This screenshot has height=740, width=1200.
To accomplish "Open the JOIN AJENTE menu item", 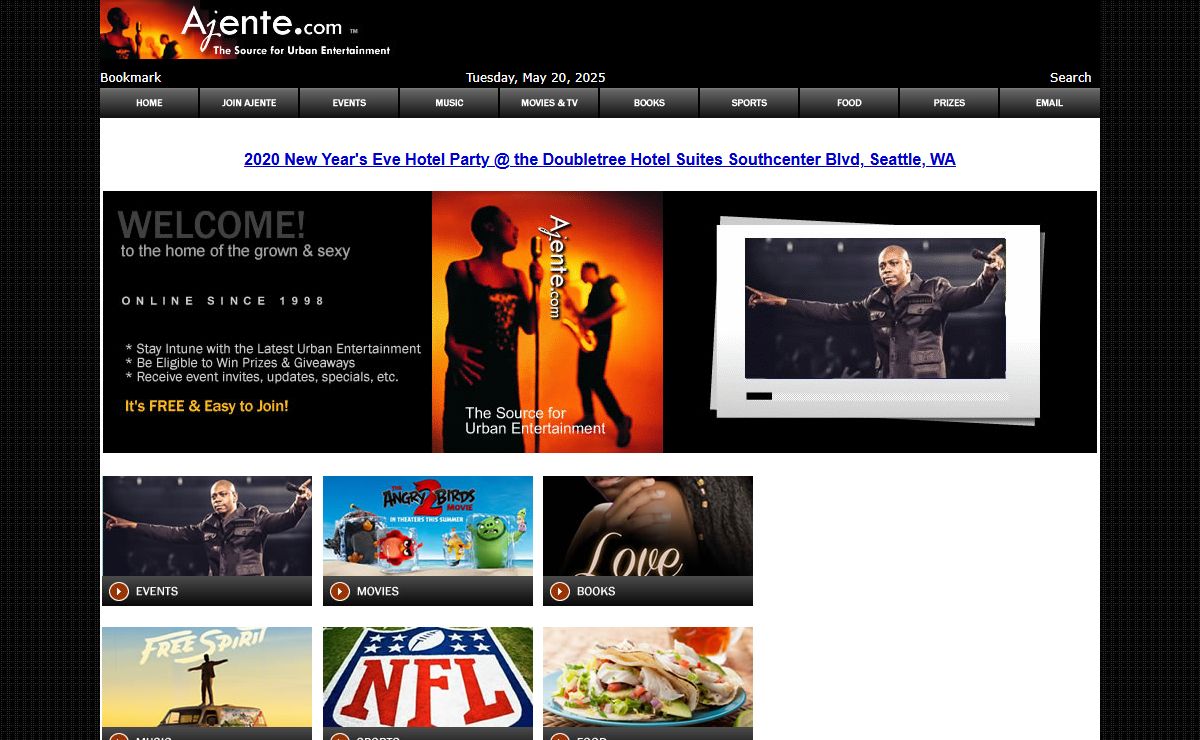I will pyautogui.click(x=249, y=103).
